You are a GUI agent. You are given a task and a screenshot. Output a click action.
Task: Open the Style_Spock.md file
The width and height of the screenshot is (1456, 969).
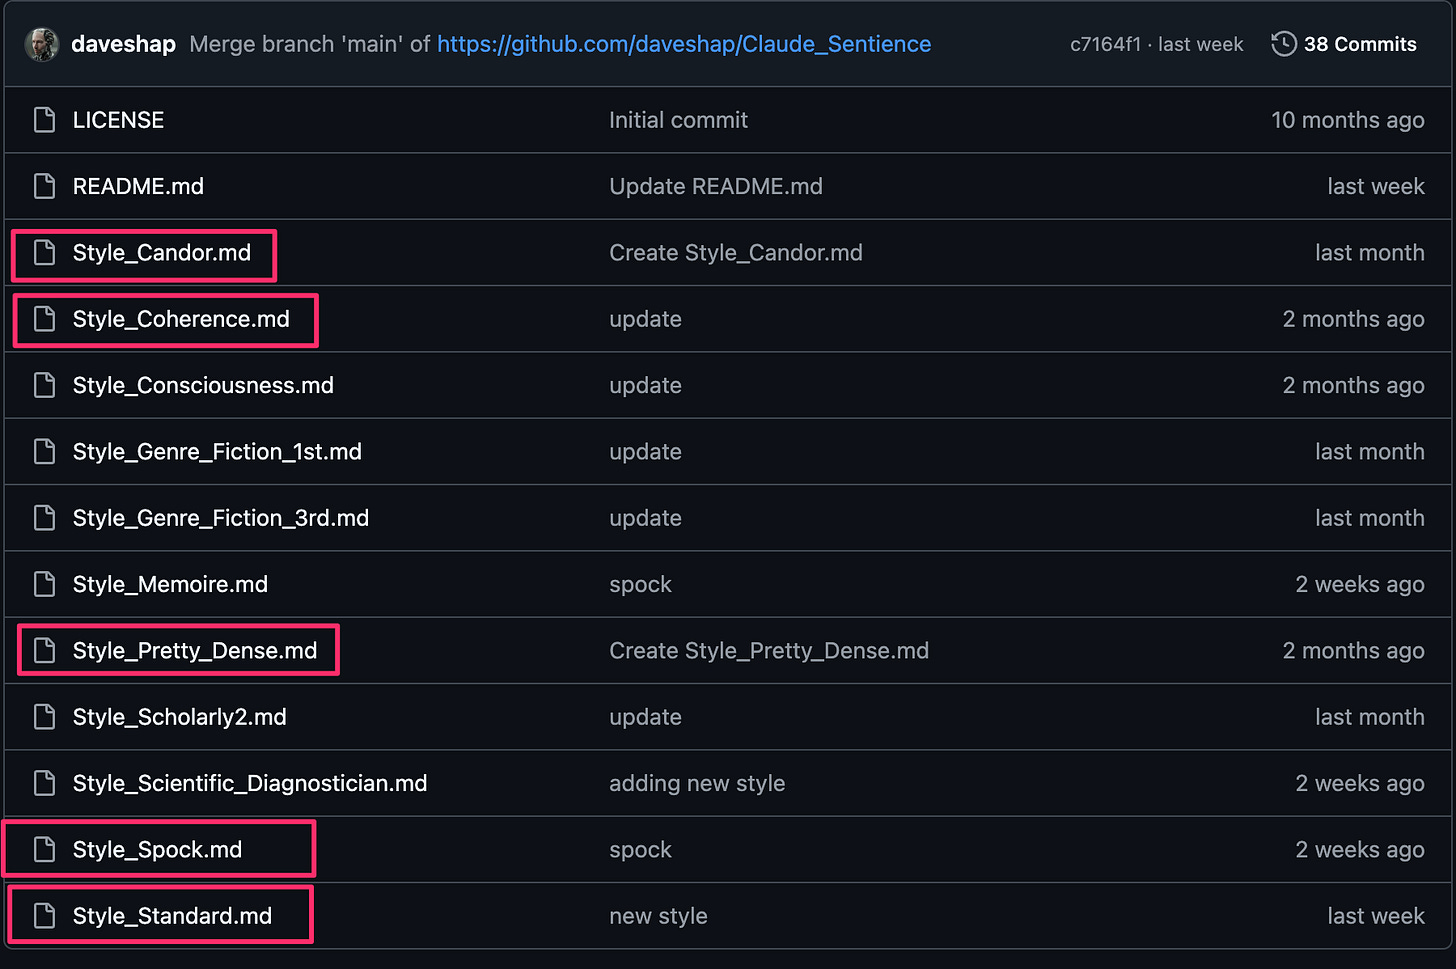click(x=157, y=850)
